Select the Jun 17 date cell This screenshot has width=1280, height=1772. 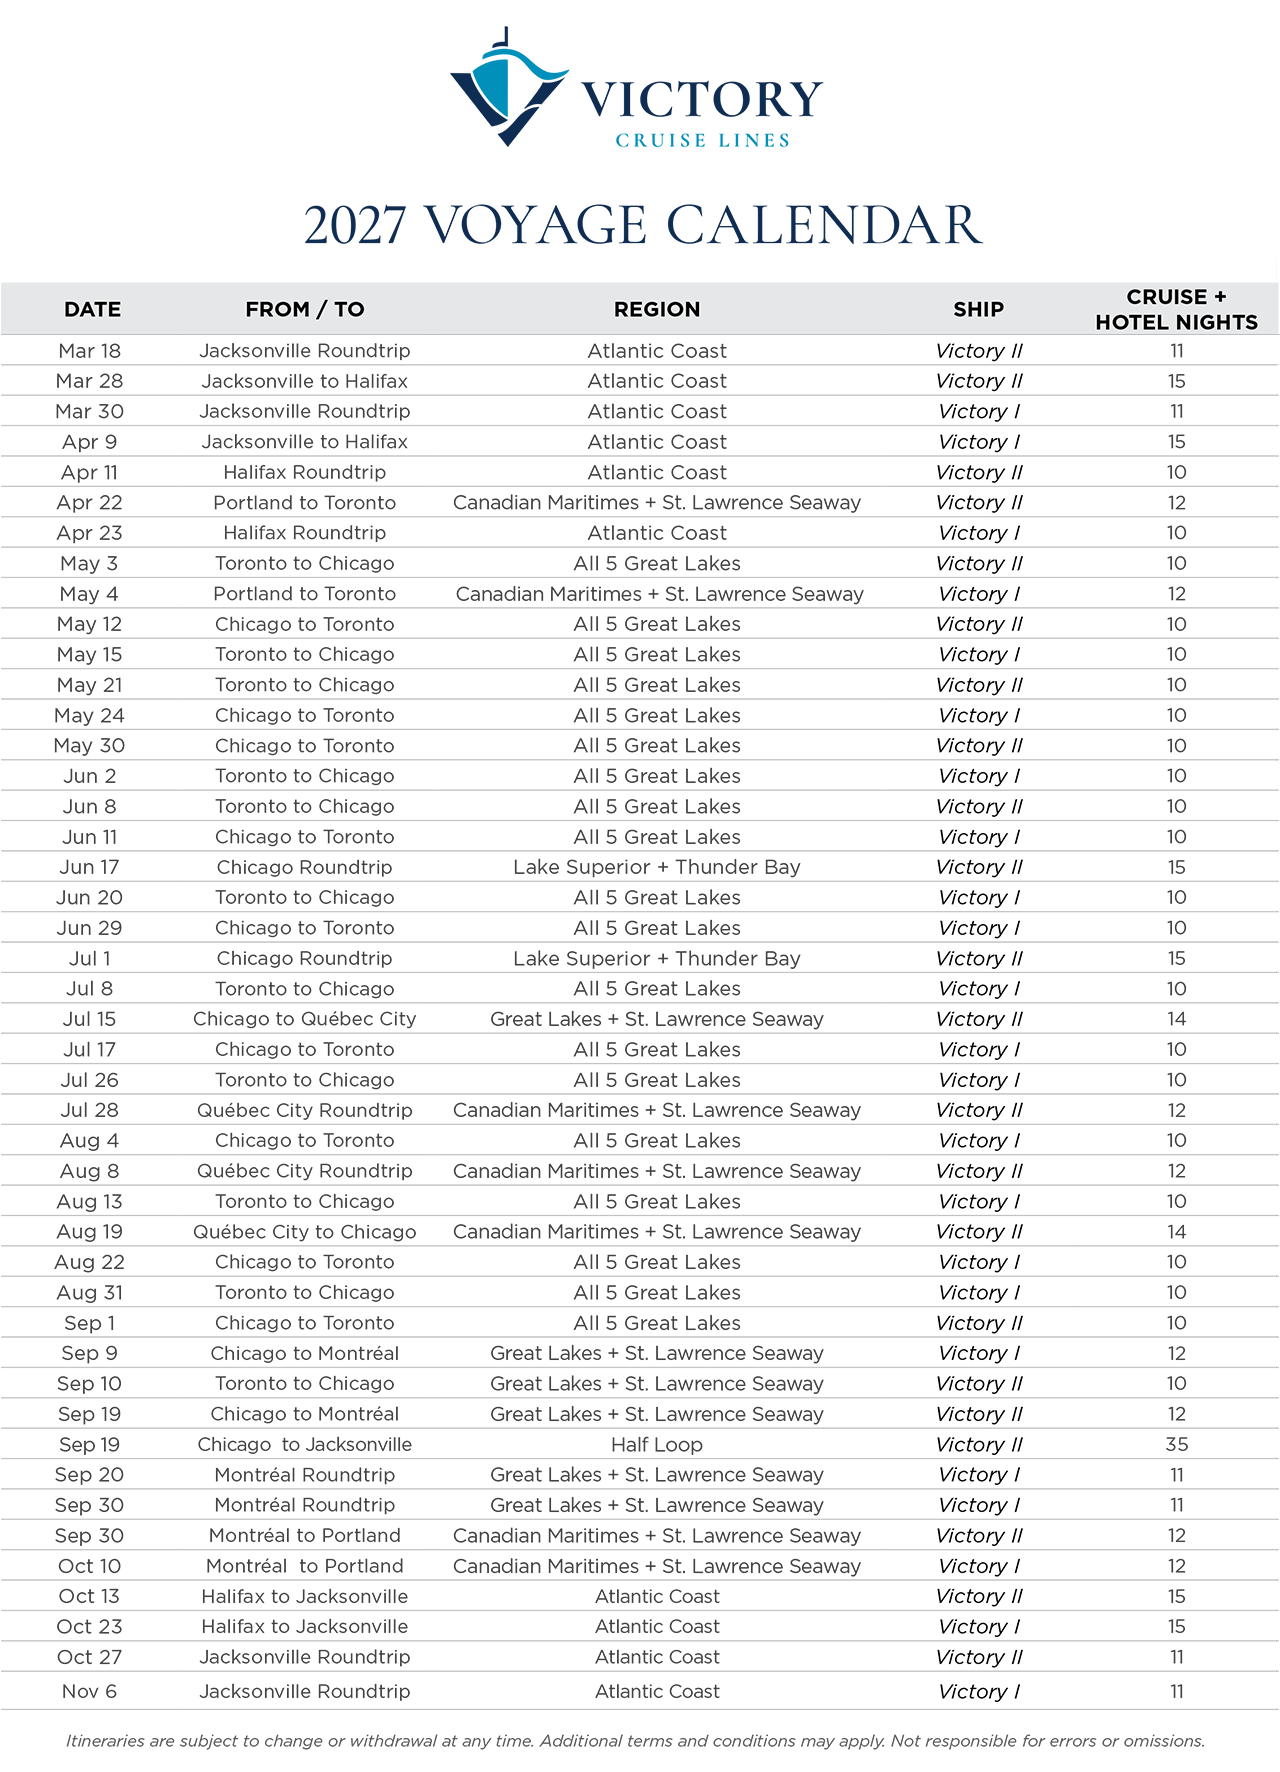[89, 867]
